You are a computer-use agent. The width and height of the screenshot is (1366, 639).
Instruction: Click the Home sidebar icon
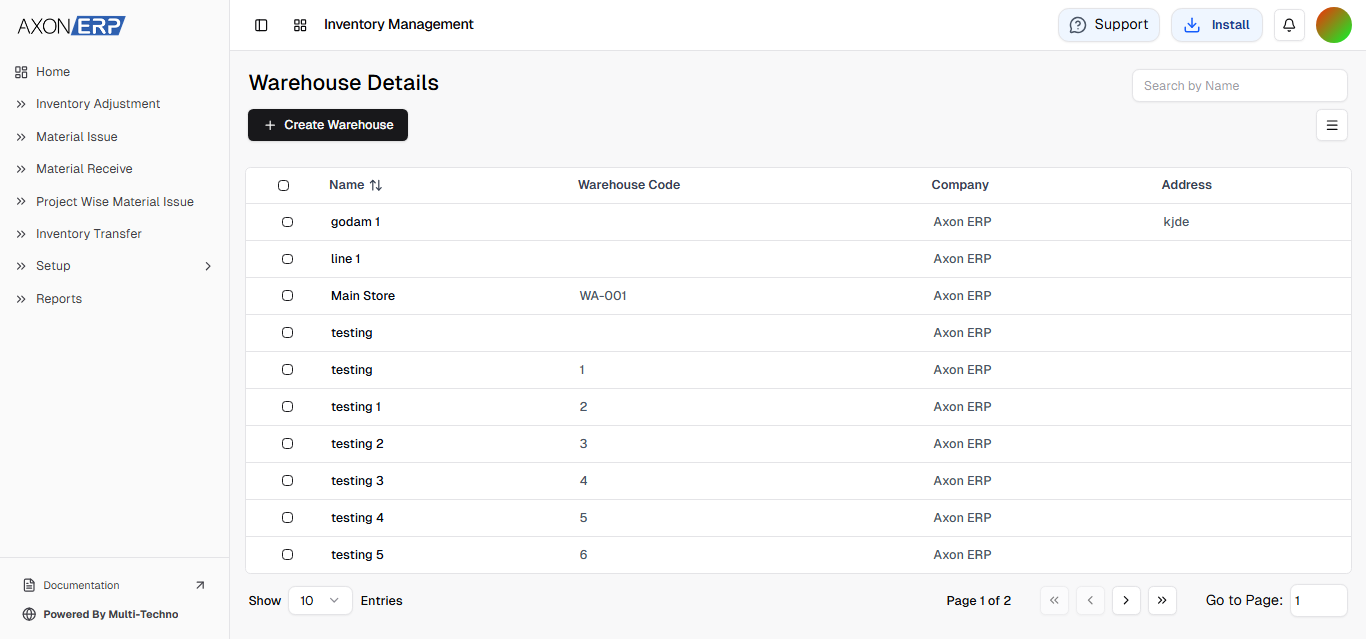(x=21, y=72)
